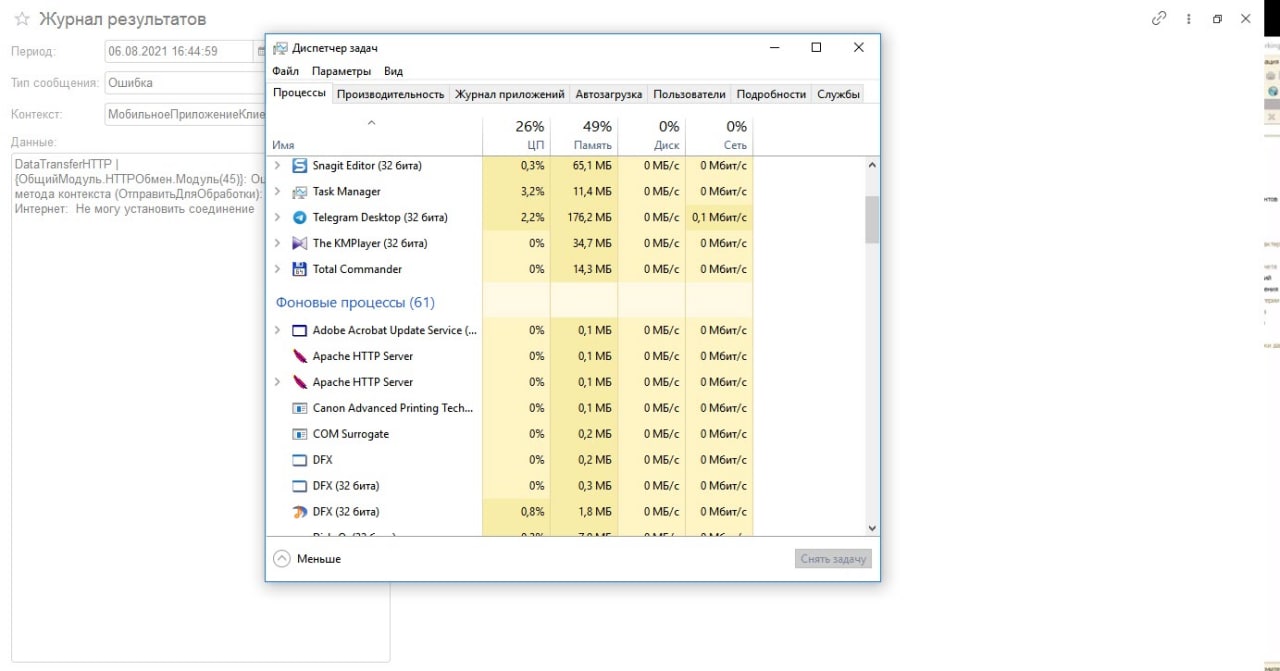This screenshot has width=1280, height=671.
Task: Expand the Adobe Acrobat Update Service group
Action: [x=277, y=330]
